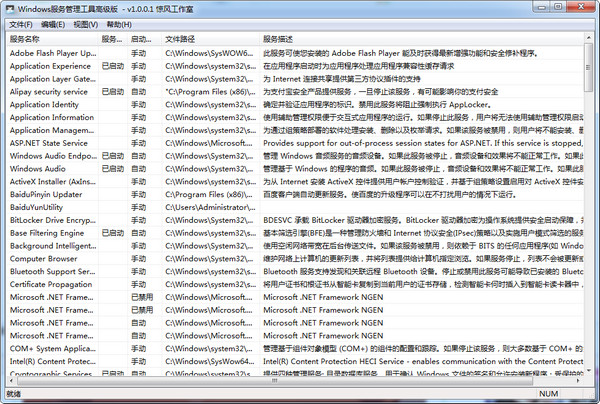600x404 pixels.
Task: Select Application Identity service
Action: pyautogui.click(x=44, y=104)
